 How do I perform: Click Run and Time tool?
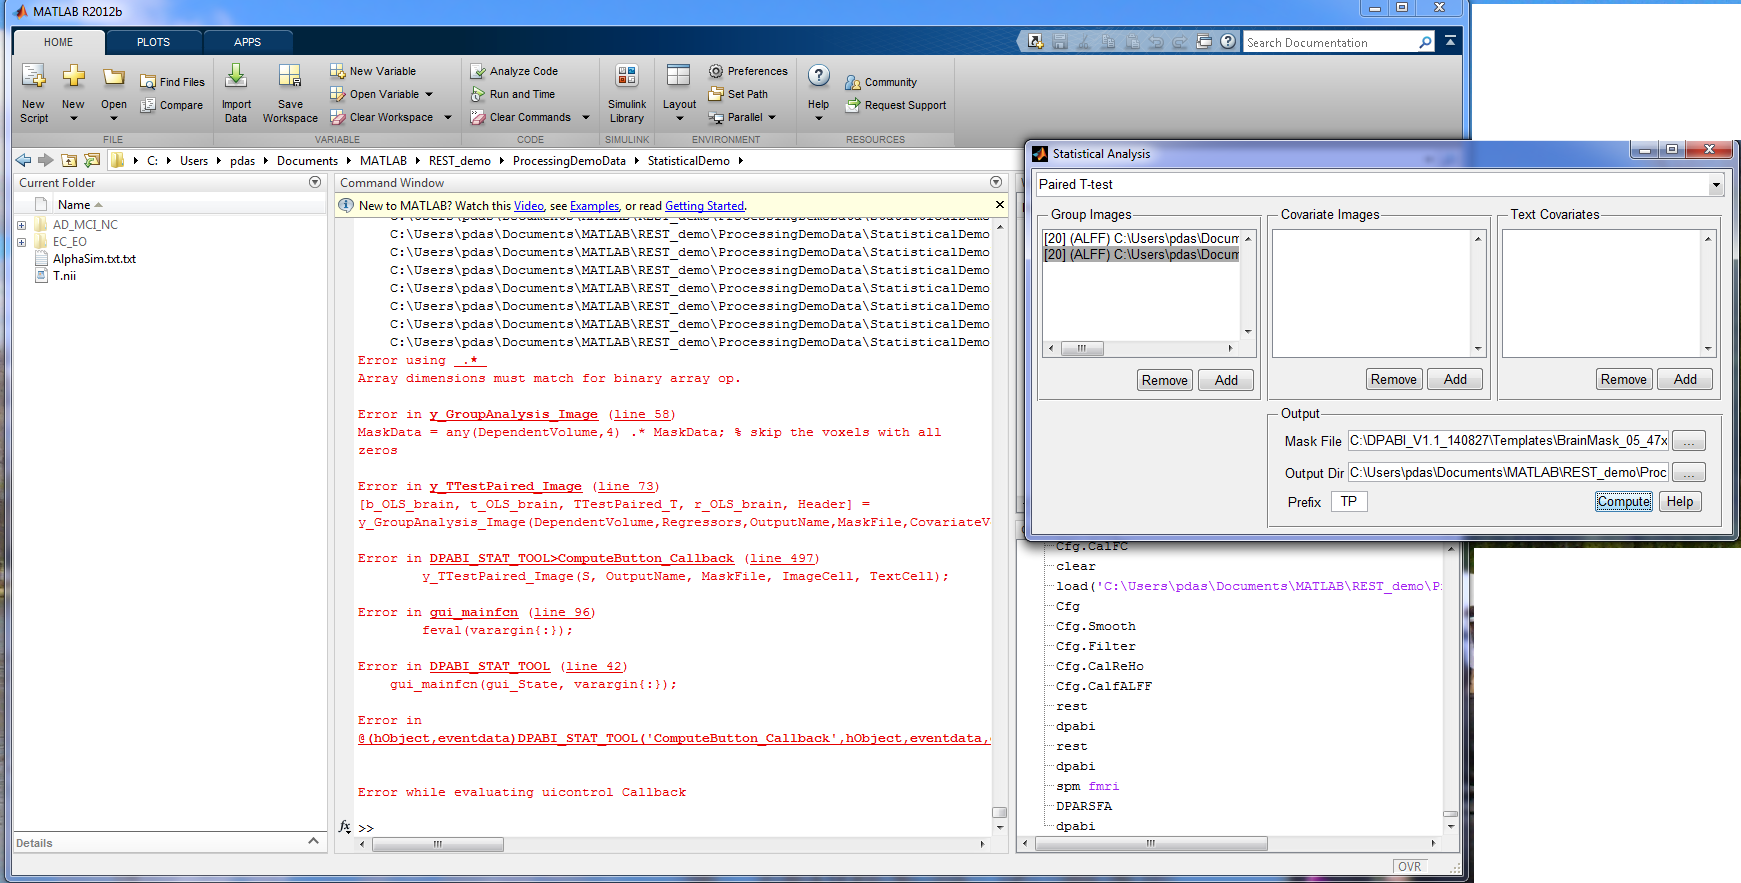pos(513,94)
